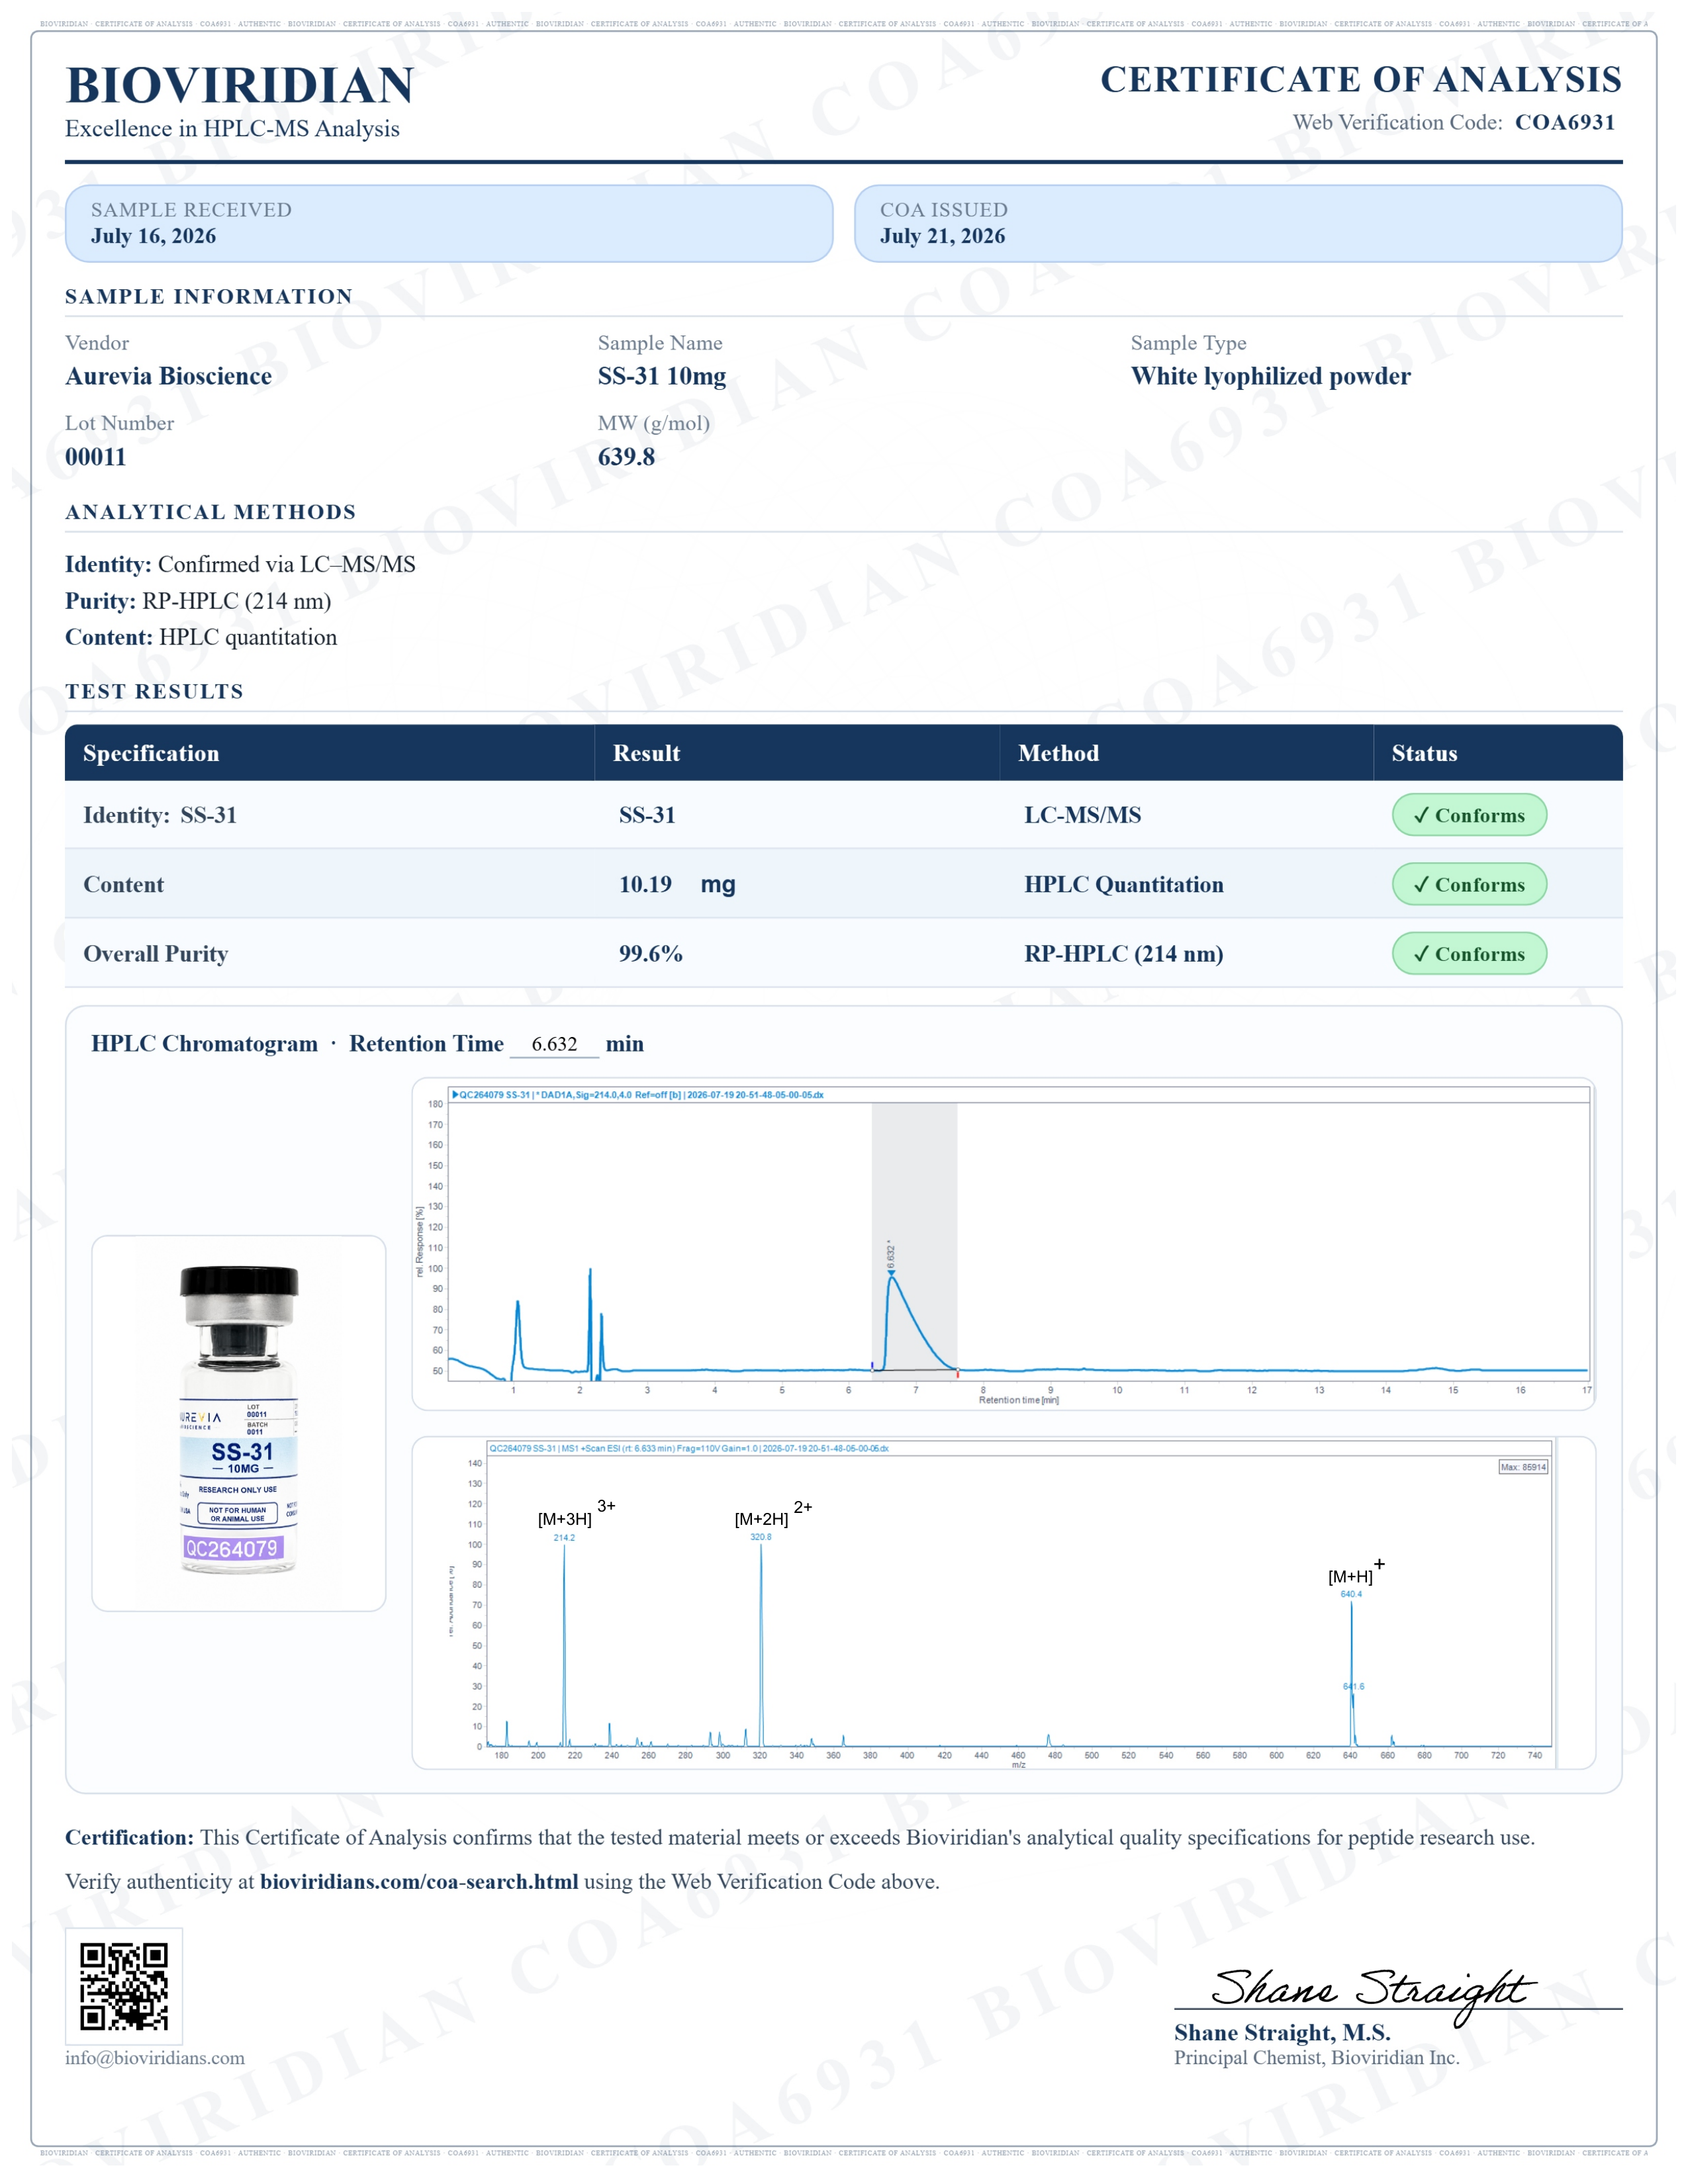Click the sample name SS-31 10mg

pos(662,376)
